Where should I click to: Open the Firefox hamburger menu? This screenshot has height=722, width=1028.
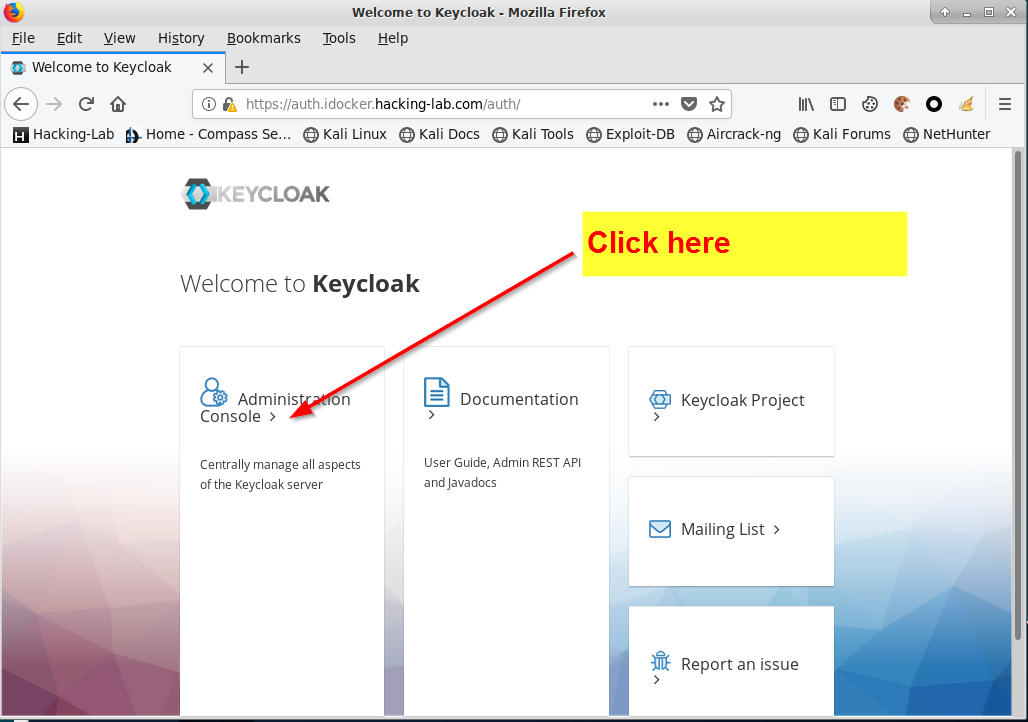1004,104
